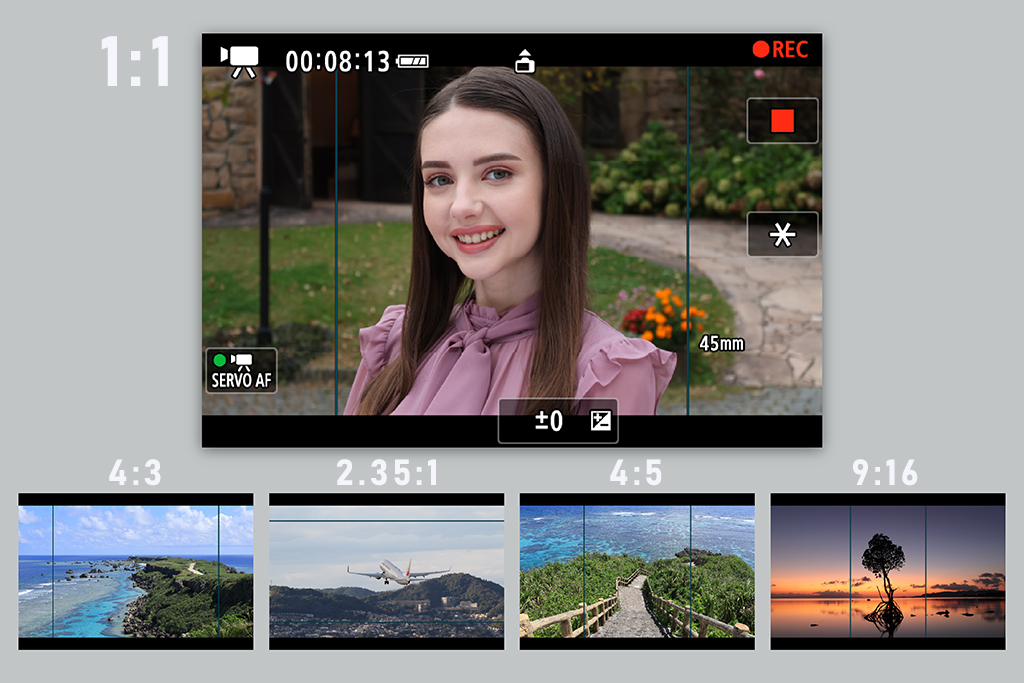Toggle the SERVO AF setting
The width and height of the screenshot is (1024, 683).
(241, 371)
